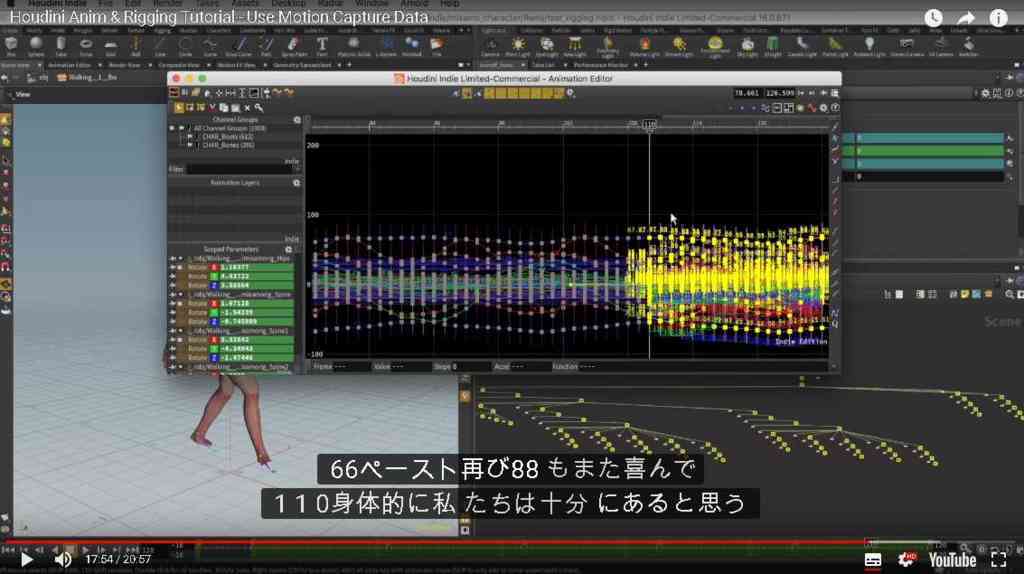
Task: Switch to the Motion FX View tab
Action: point(236,65)
